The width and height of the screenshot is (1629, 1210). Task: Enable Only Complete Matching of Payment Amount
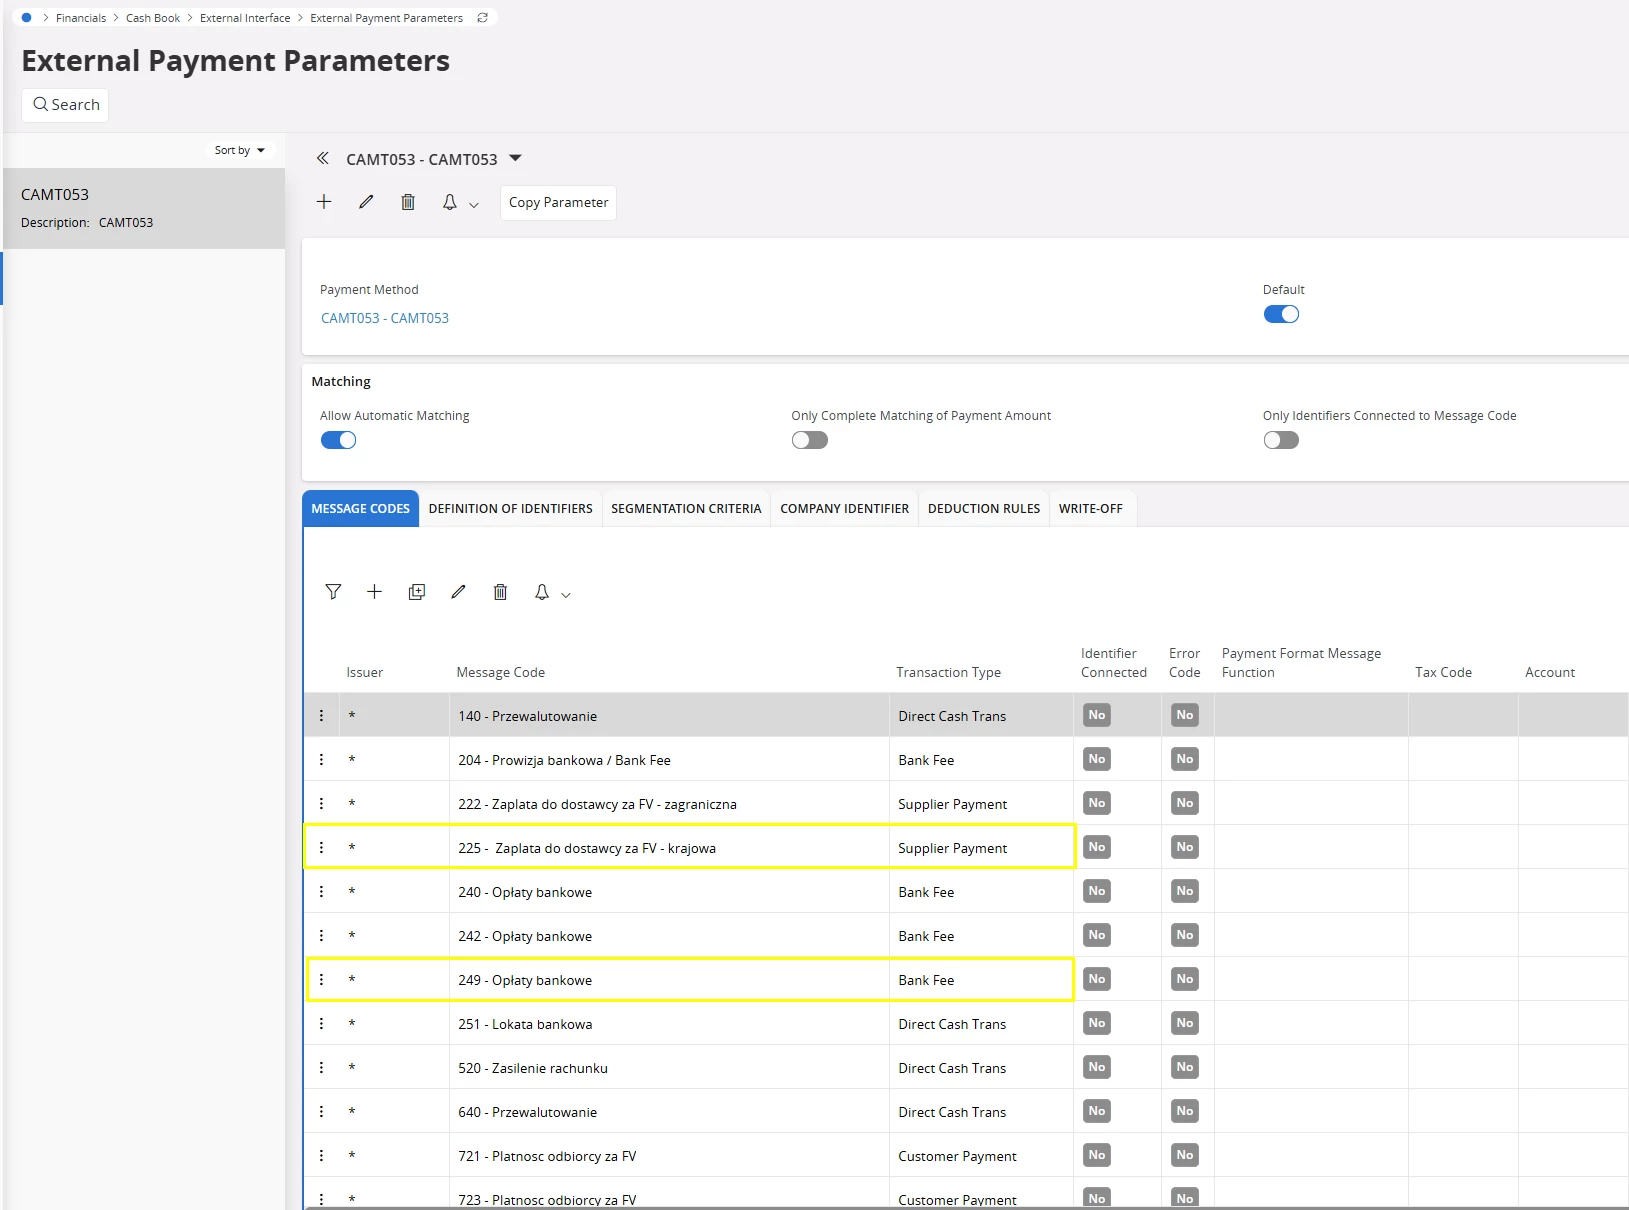coord(809,440)
